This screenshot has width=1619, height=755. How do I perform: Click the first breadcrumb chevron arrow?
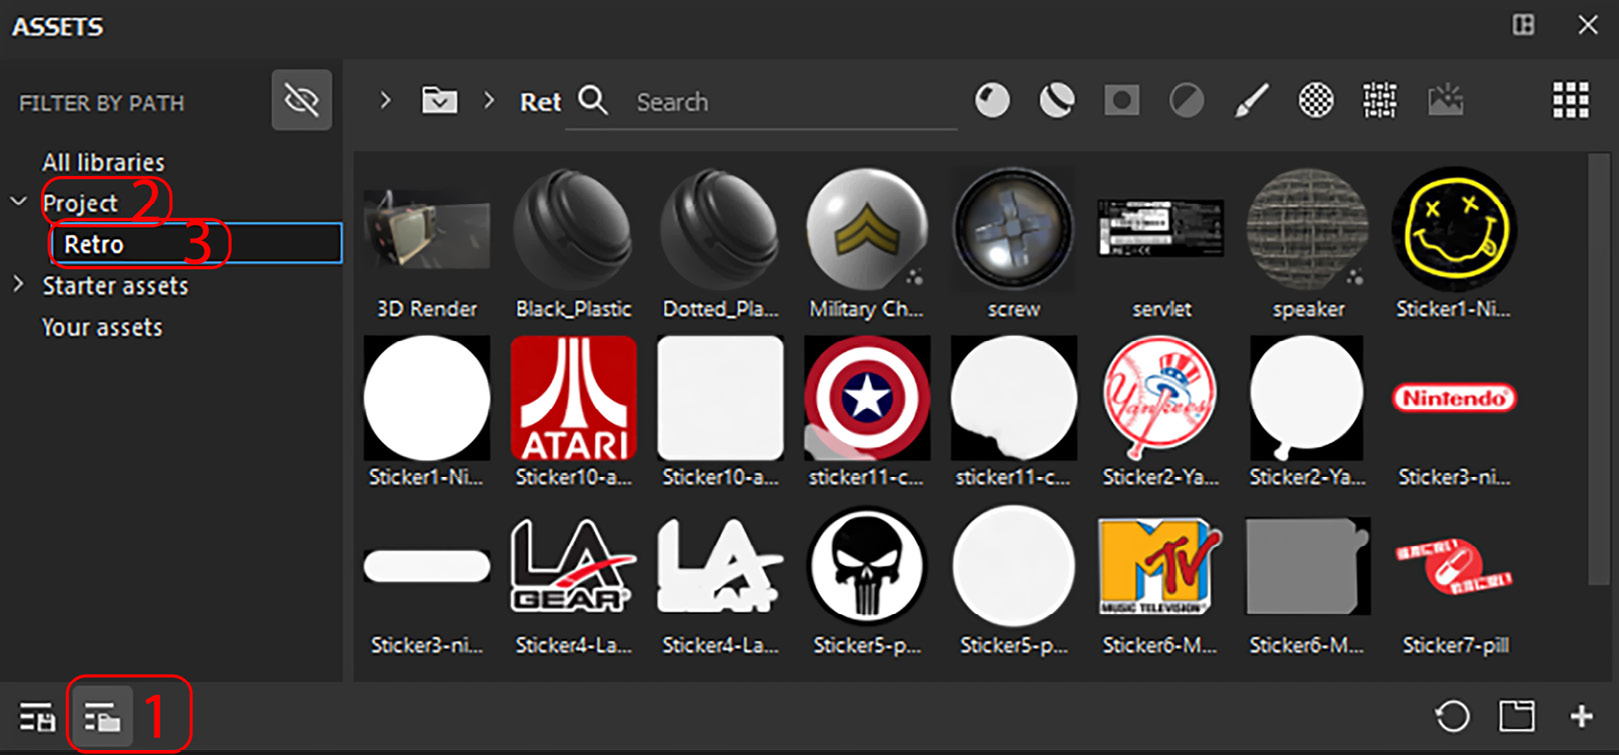[385, 100]
